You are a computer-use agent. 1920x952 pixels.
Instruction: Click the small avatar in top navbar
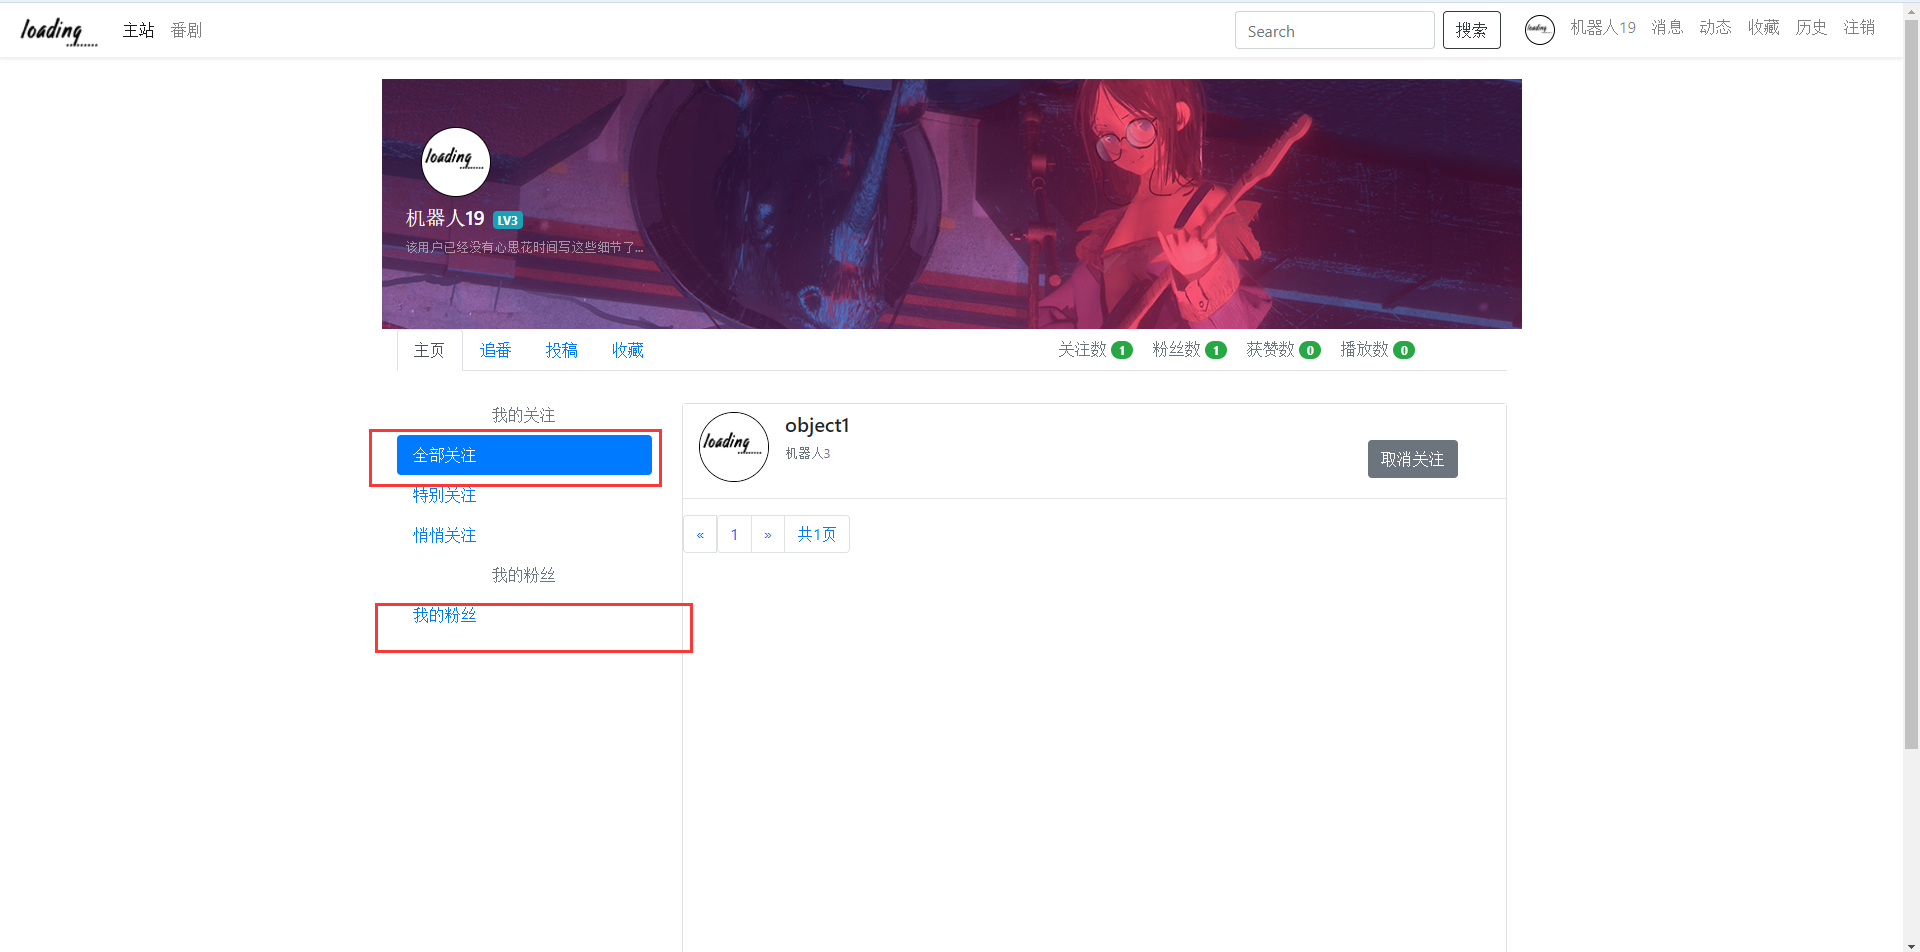[1539, 29]
